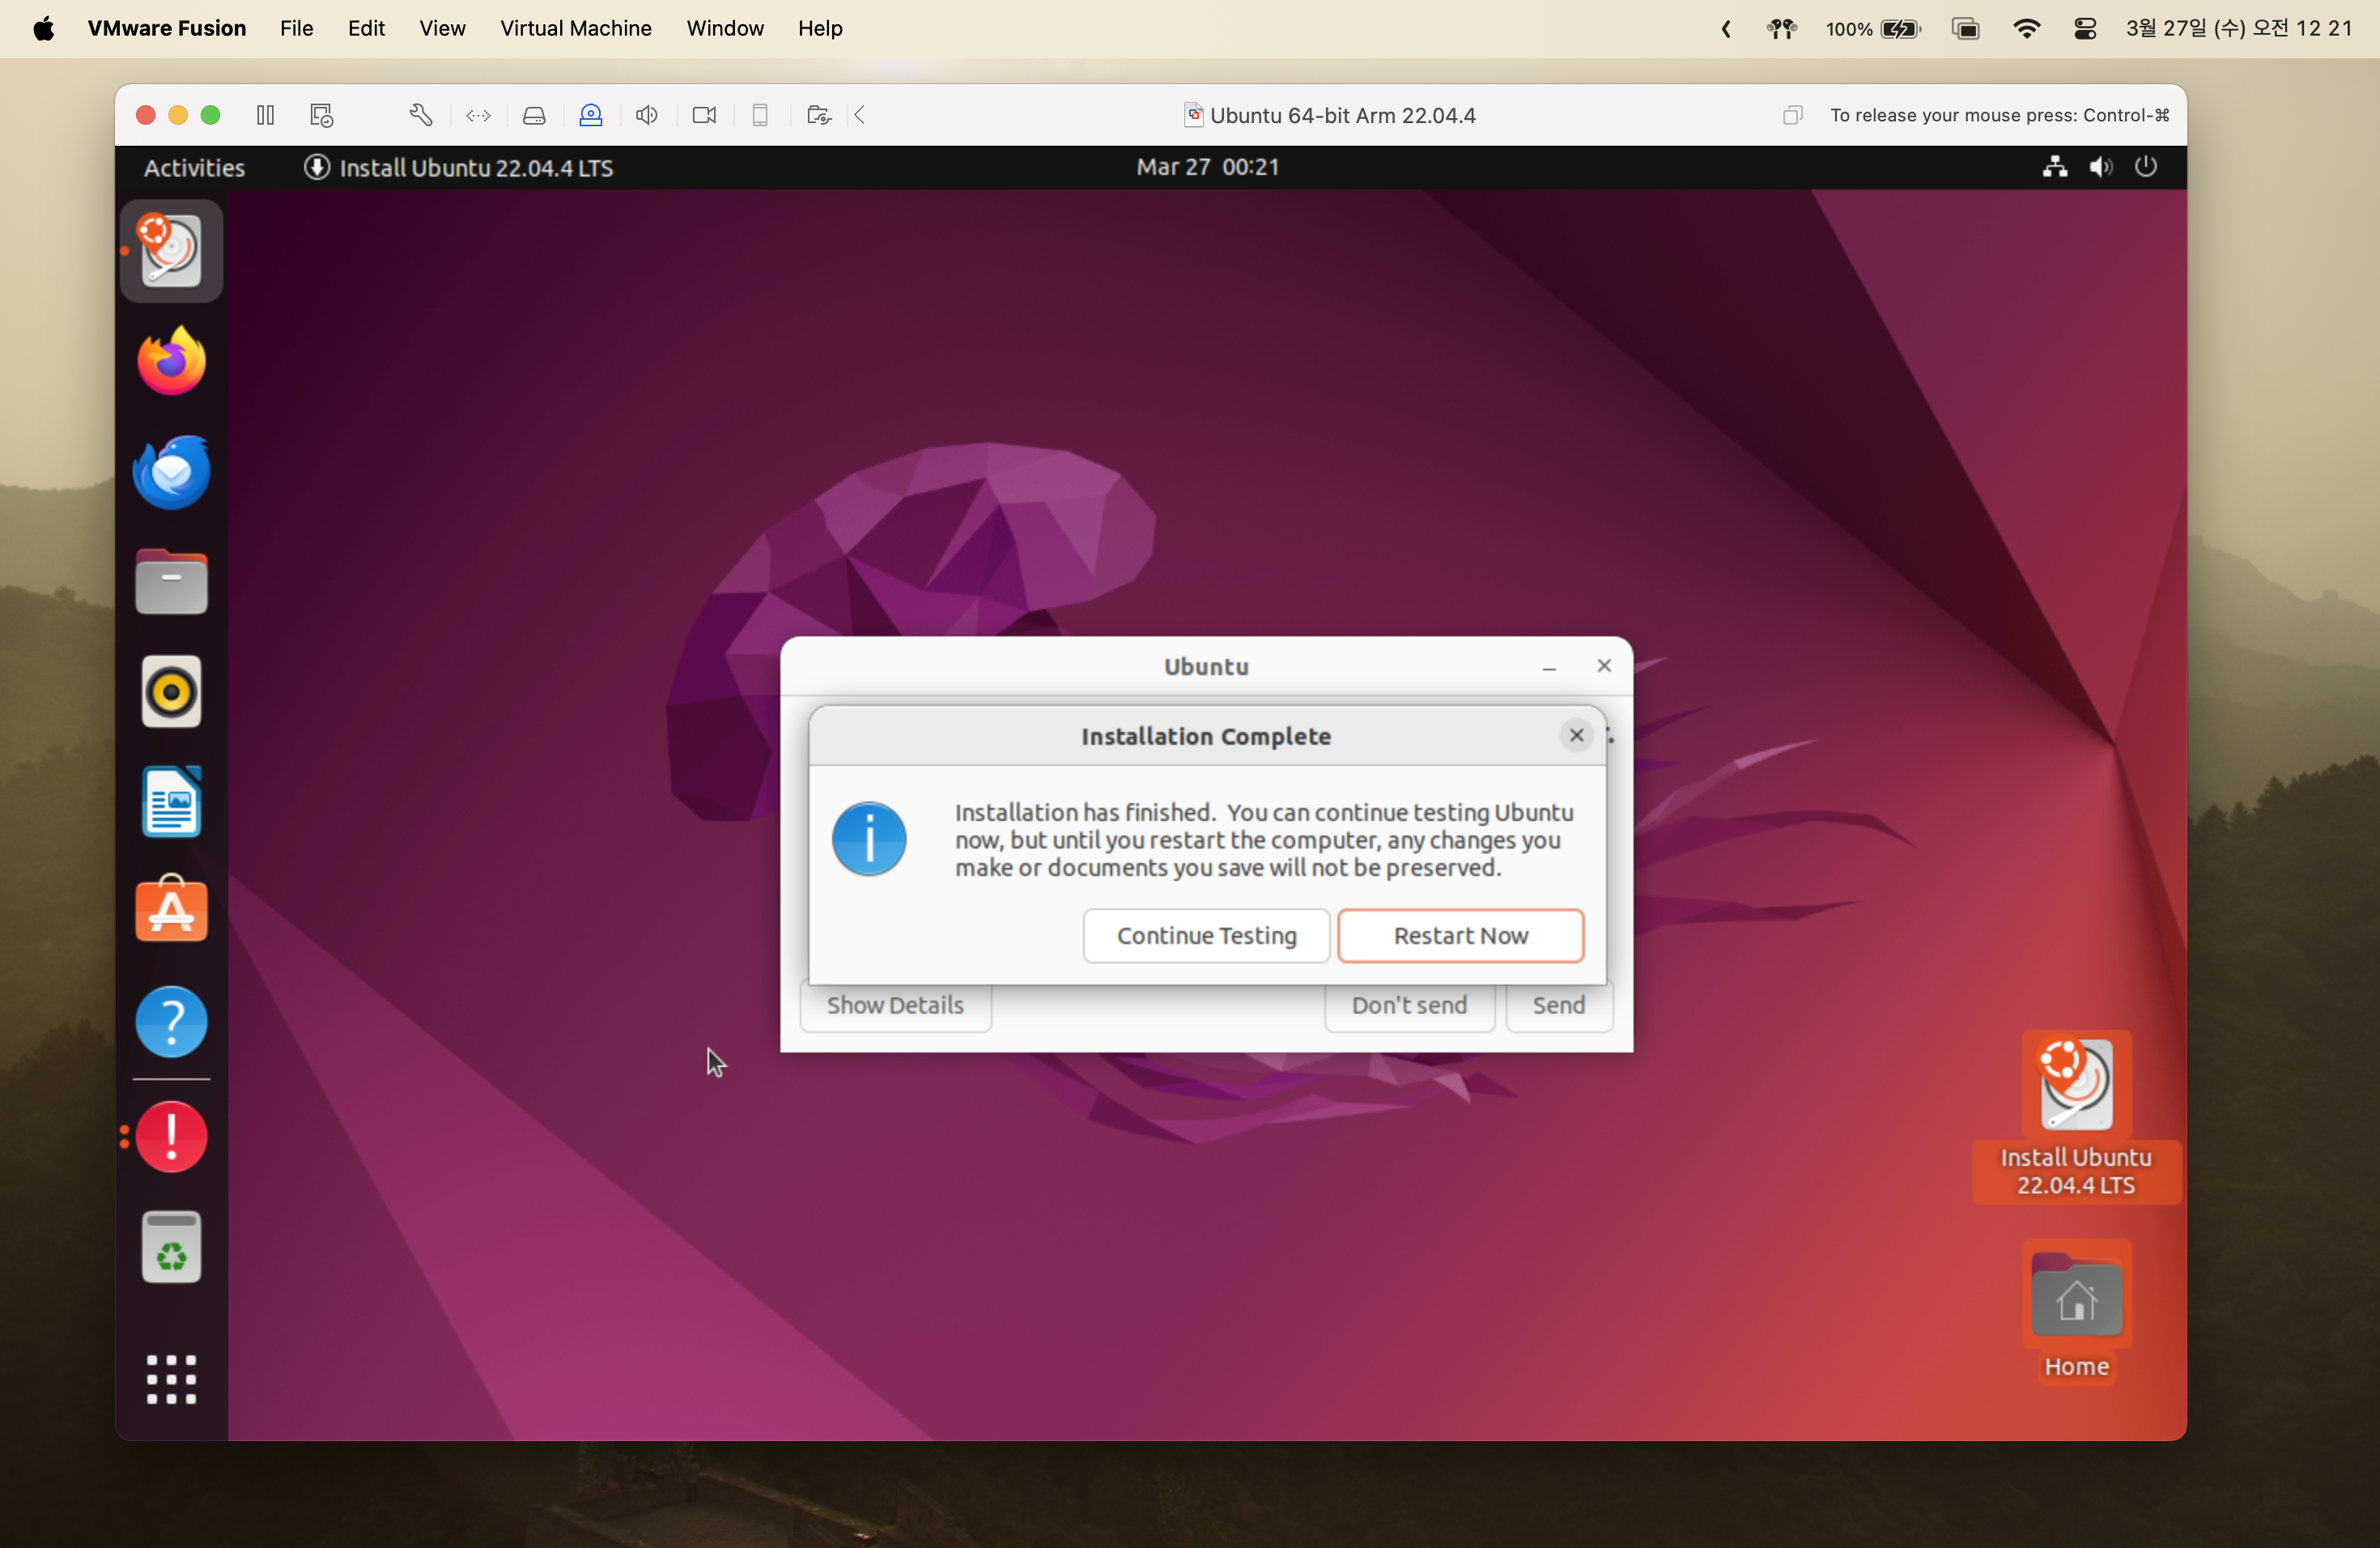The height and width of the screenshot is (1548, 2380).
Task: Click the hard disk toolbar icon
Action: click(534, 115)
